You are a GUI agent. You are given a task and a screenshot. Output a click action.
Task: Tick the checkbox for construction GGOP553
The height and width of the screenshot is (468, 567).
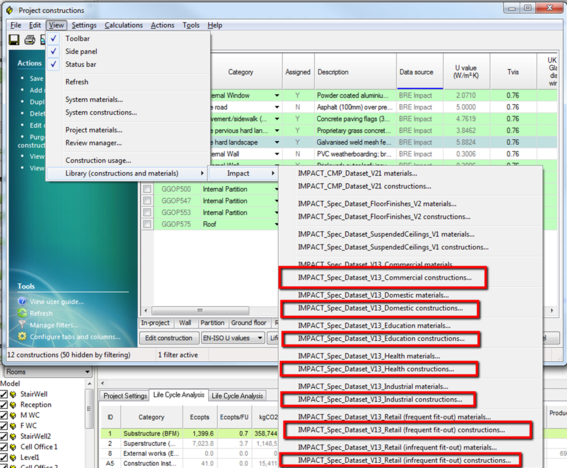tap(147, 212)
